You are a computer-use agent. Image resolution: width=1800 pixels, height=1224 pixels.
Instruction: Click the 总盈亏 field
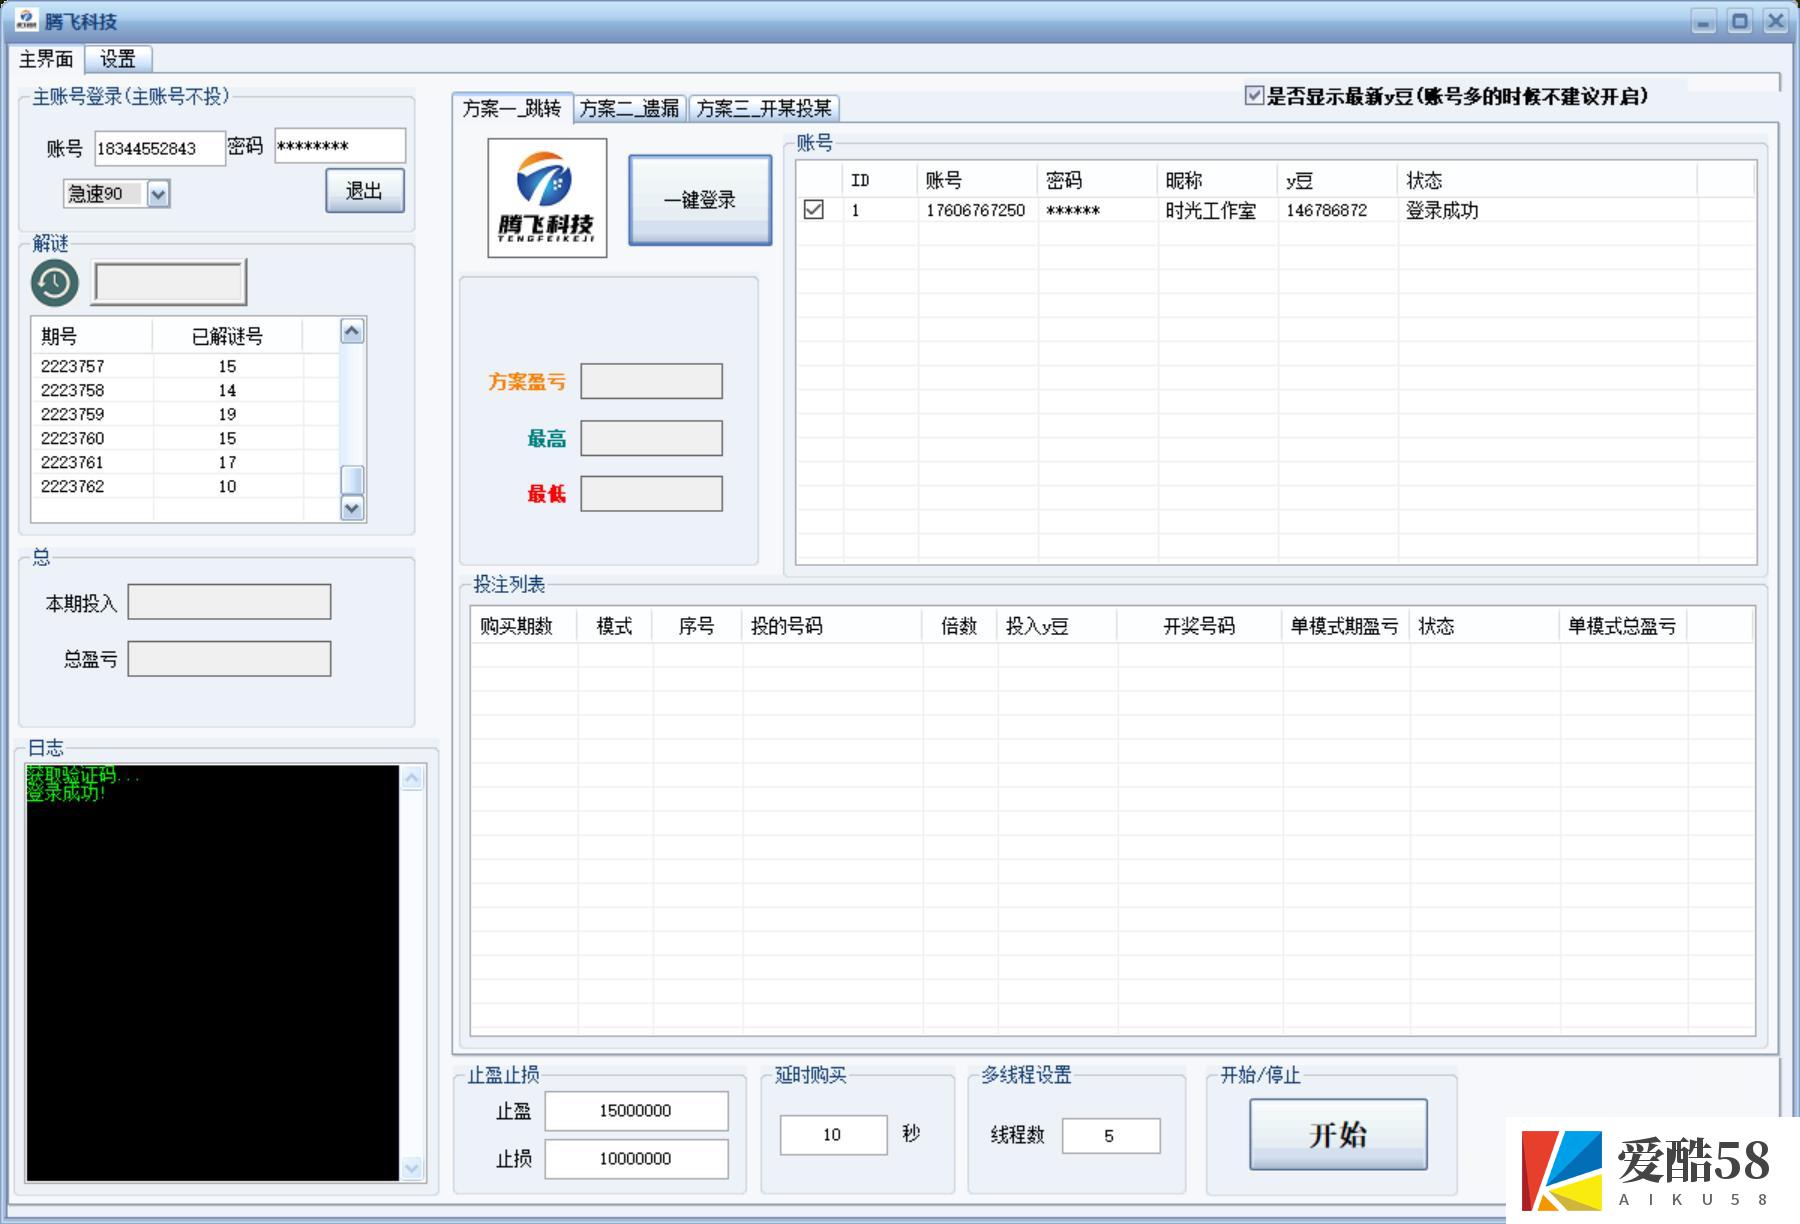(229, 659)
